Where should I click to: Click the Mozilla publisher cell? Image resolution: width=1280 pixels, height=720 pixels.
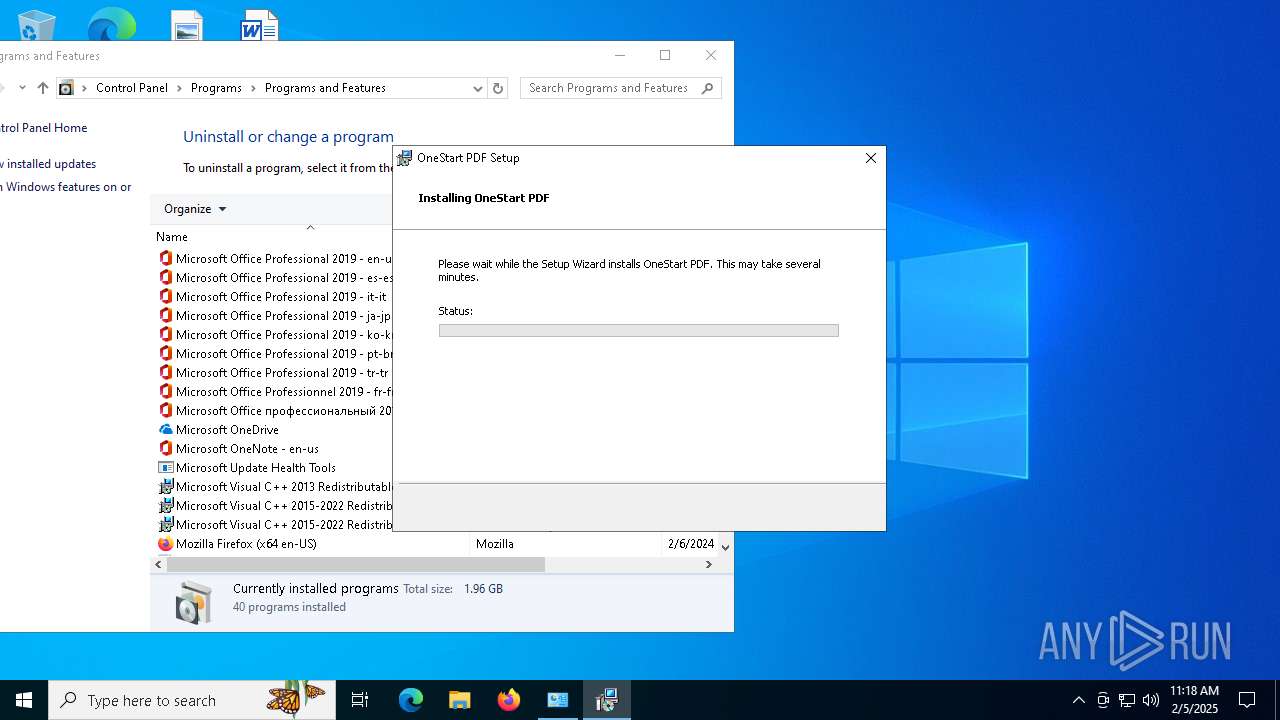pos(495,544)
